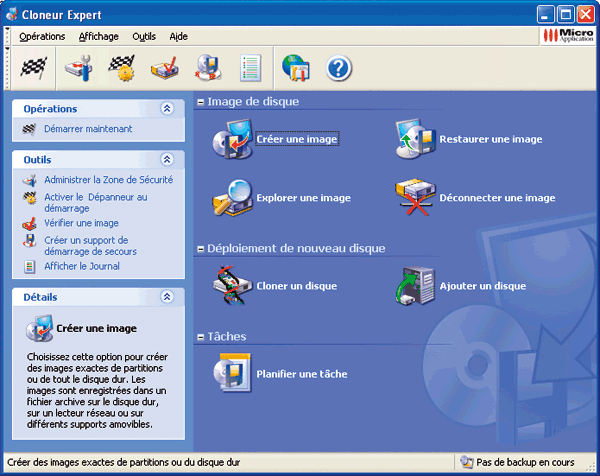This screenshot has width=600, height=476.
Task: Click the globe icon in the toolbar
Action: 295,68
